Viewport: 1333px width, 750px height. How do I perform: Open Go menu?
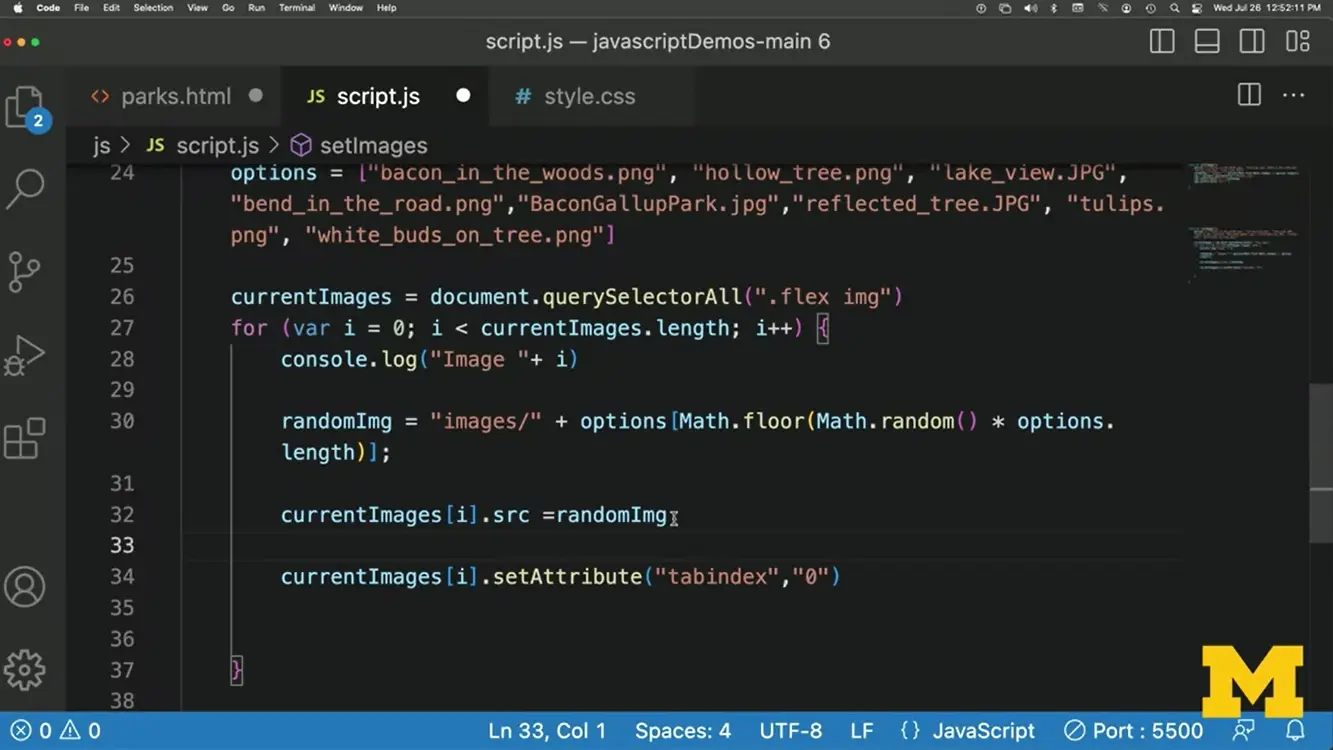(228, 8)
